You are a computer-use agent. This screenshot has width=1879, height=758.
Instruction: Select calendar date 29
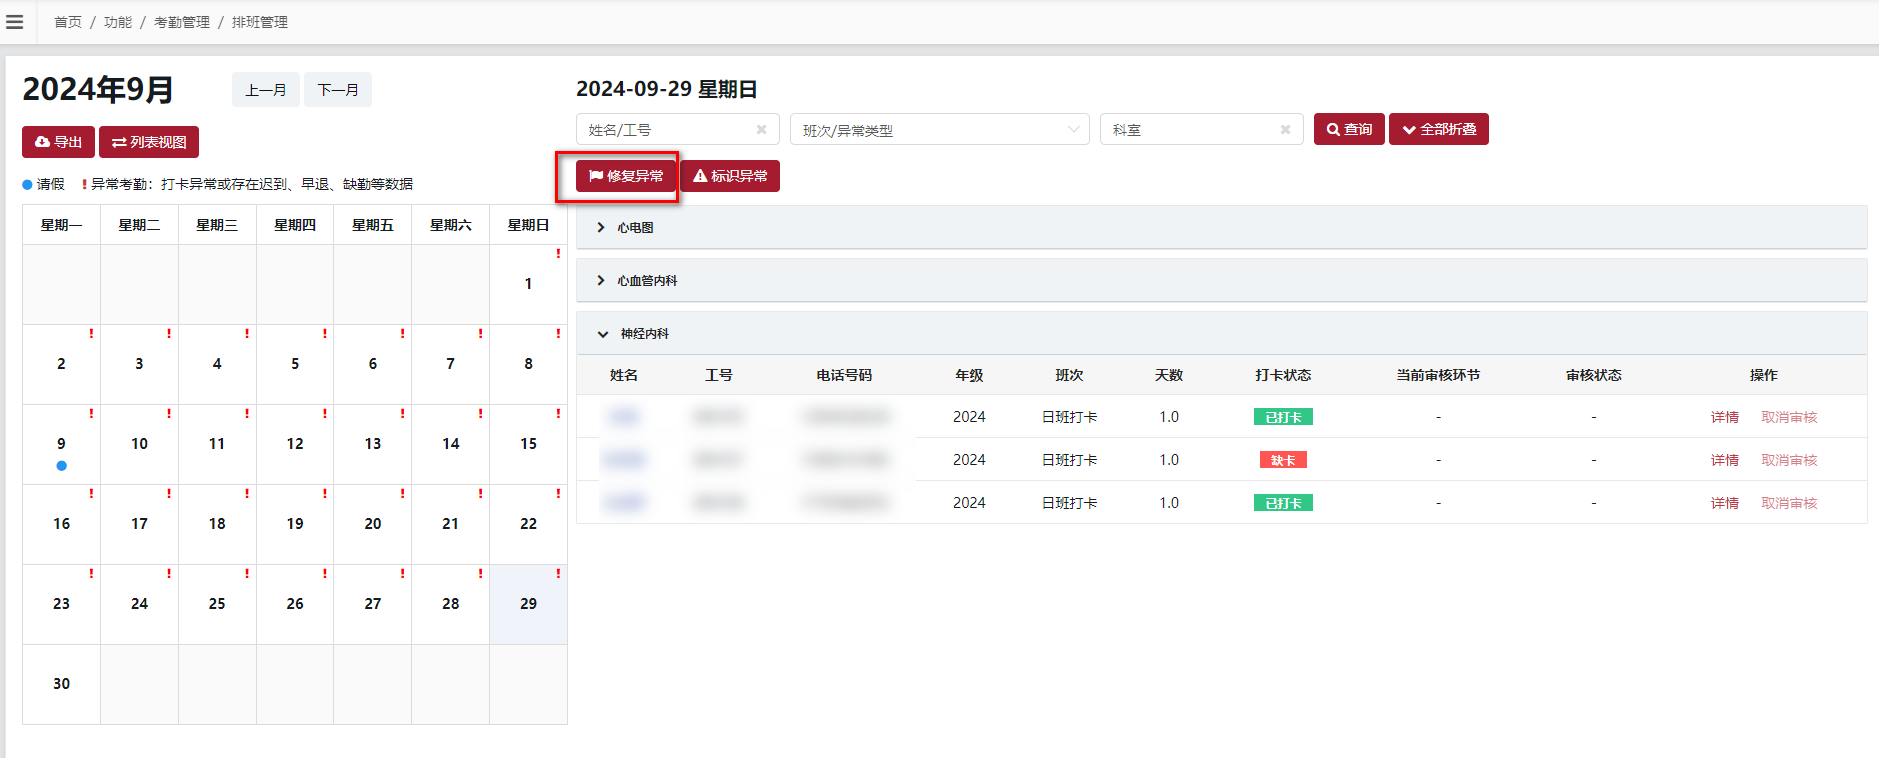point(528,604)
